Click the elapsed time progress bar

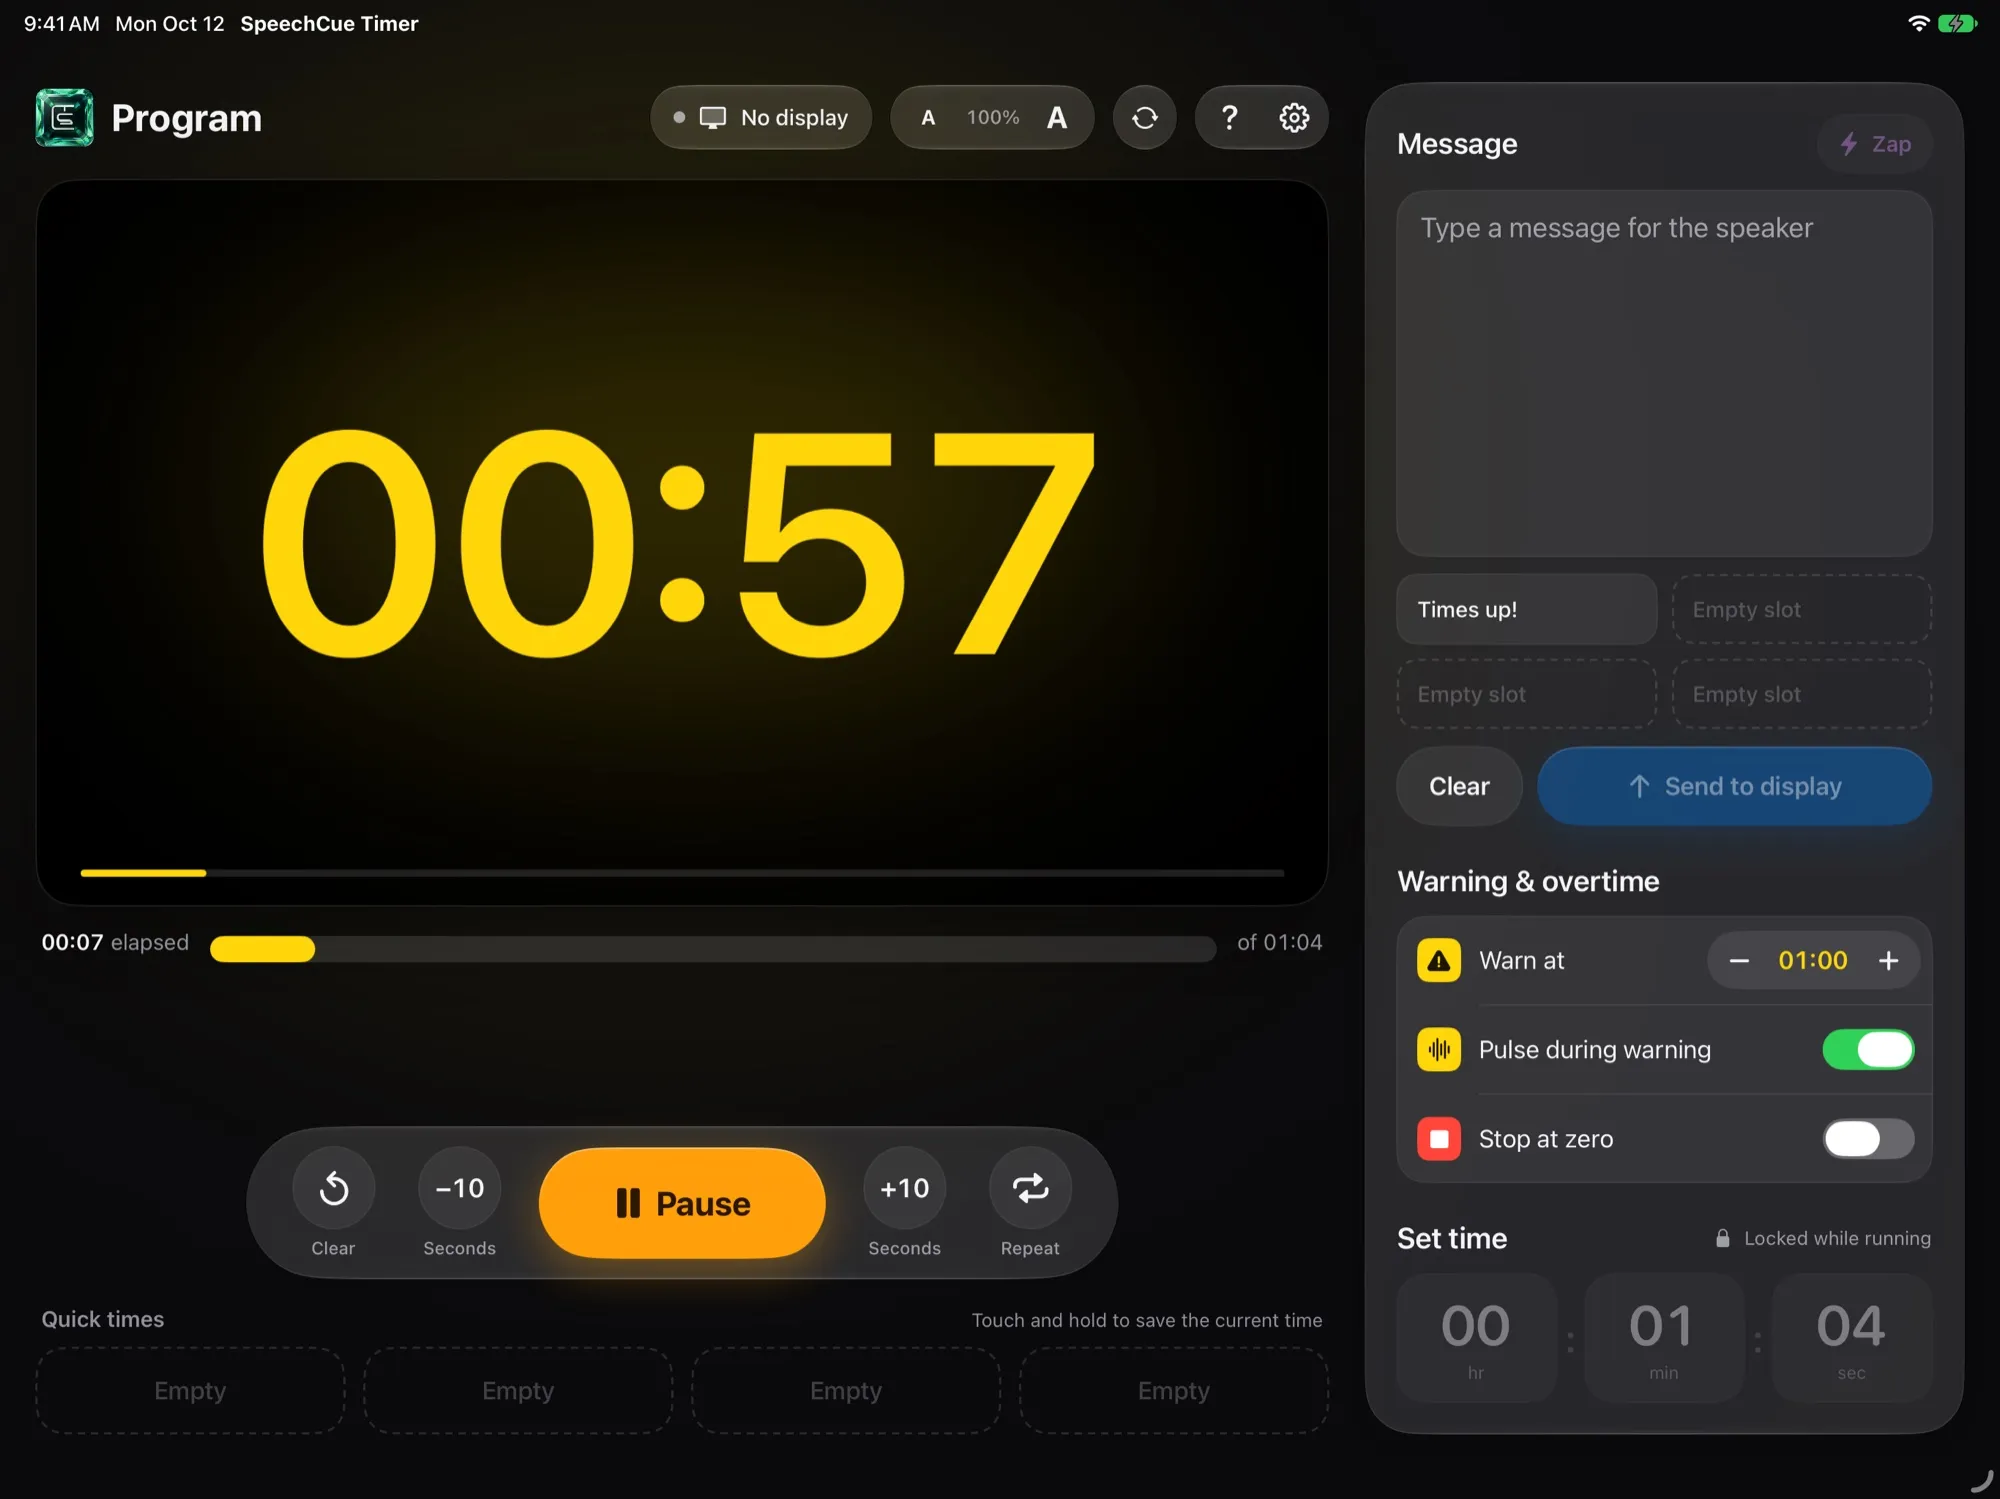713,948
